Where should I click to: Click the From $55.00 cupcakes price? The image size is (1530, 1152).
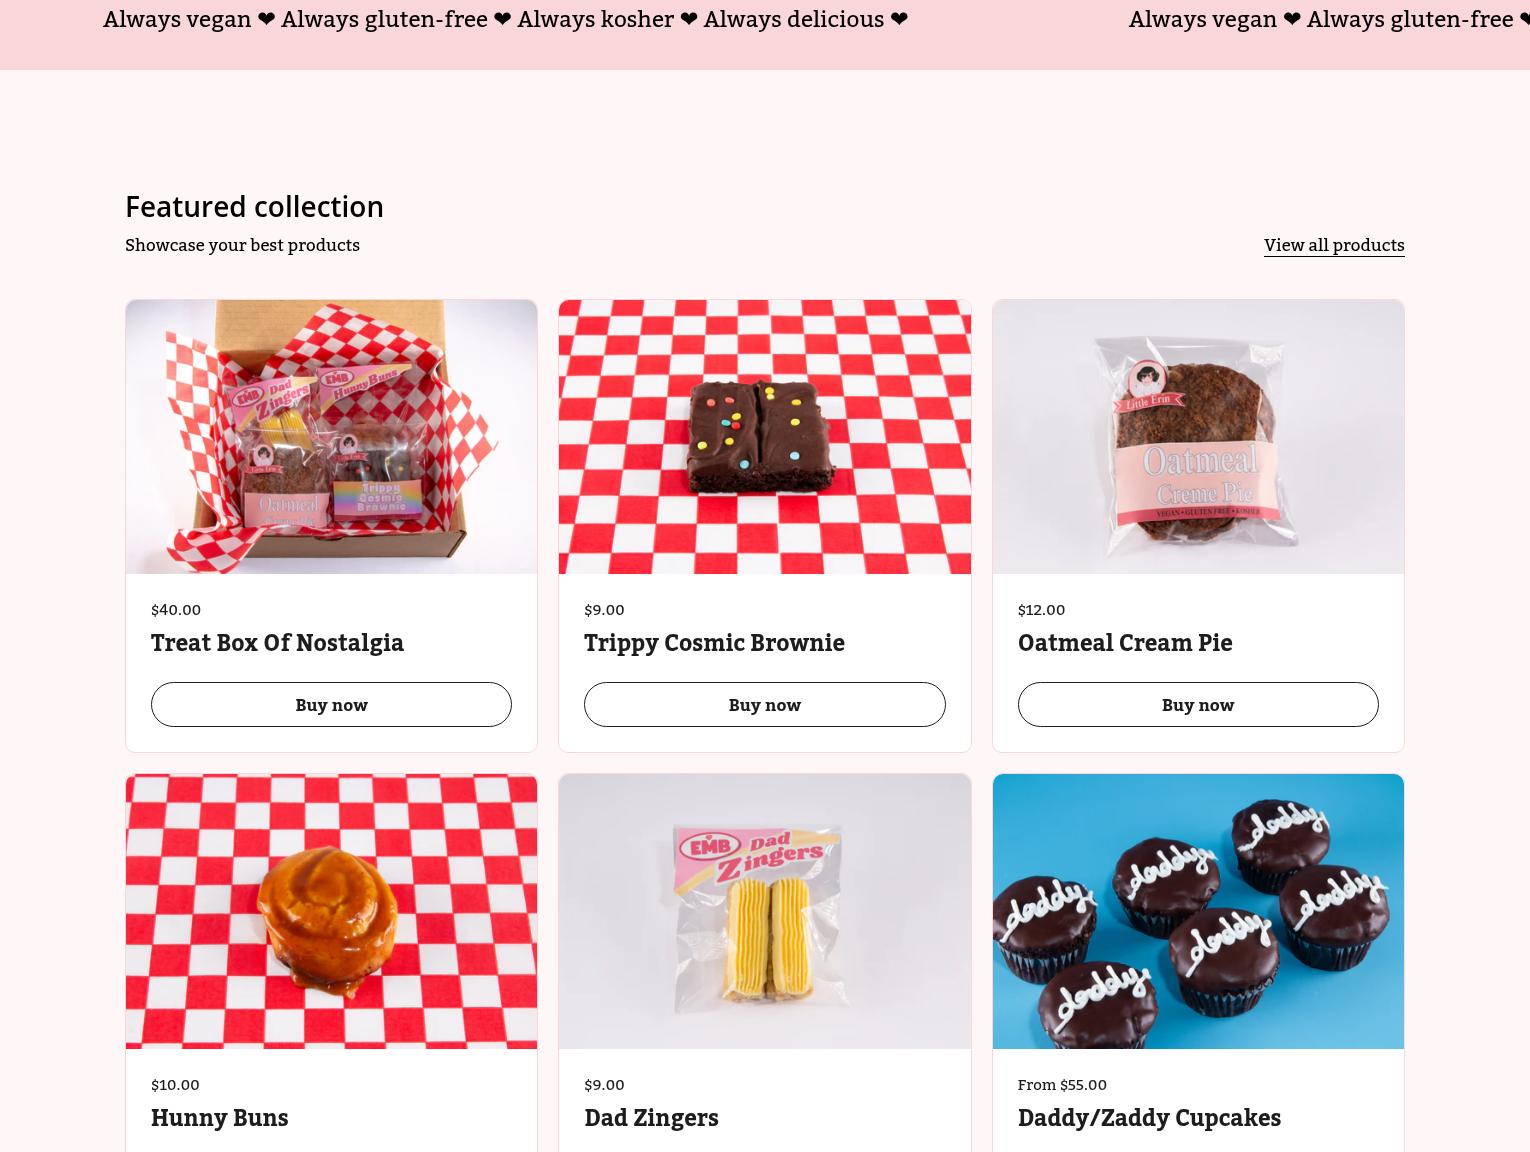click(x=1062, y=1085)
